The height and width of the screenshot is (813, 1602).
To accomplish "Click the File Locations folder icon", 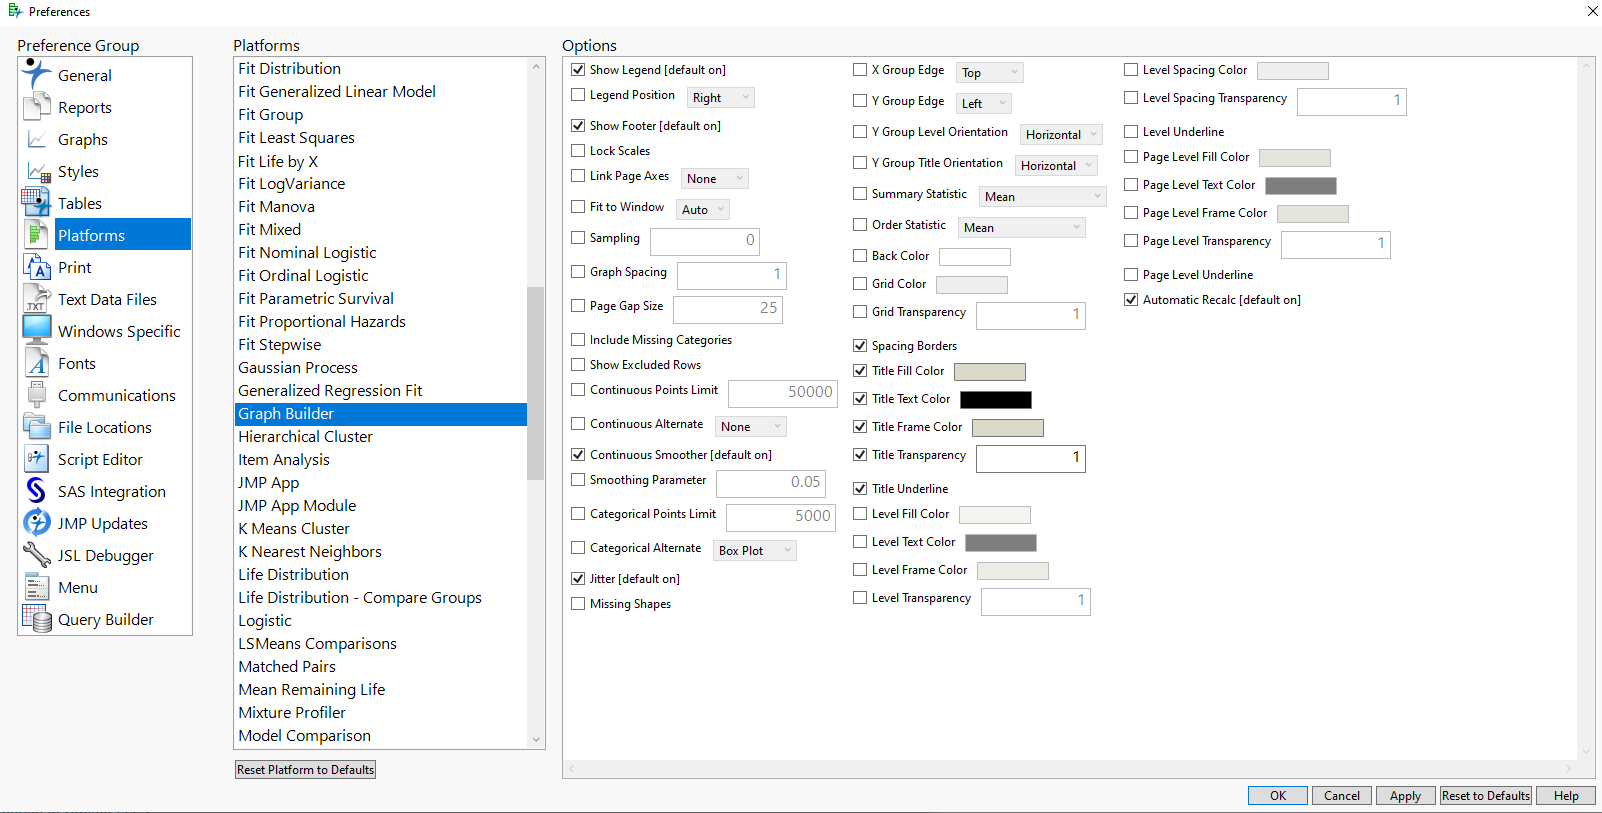I will pos(37,427).
